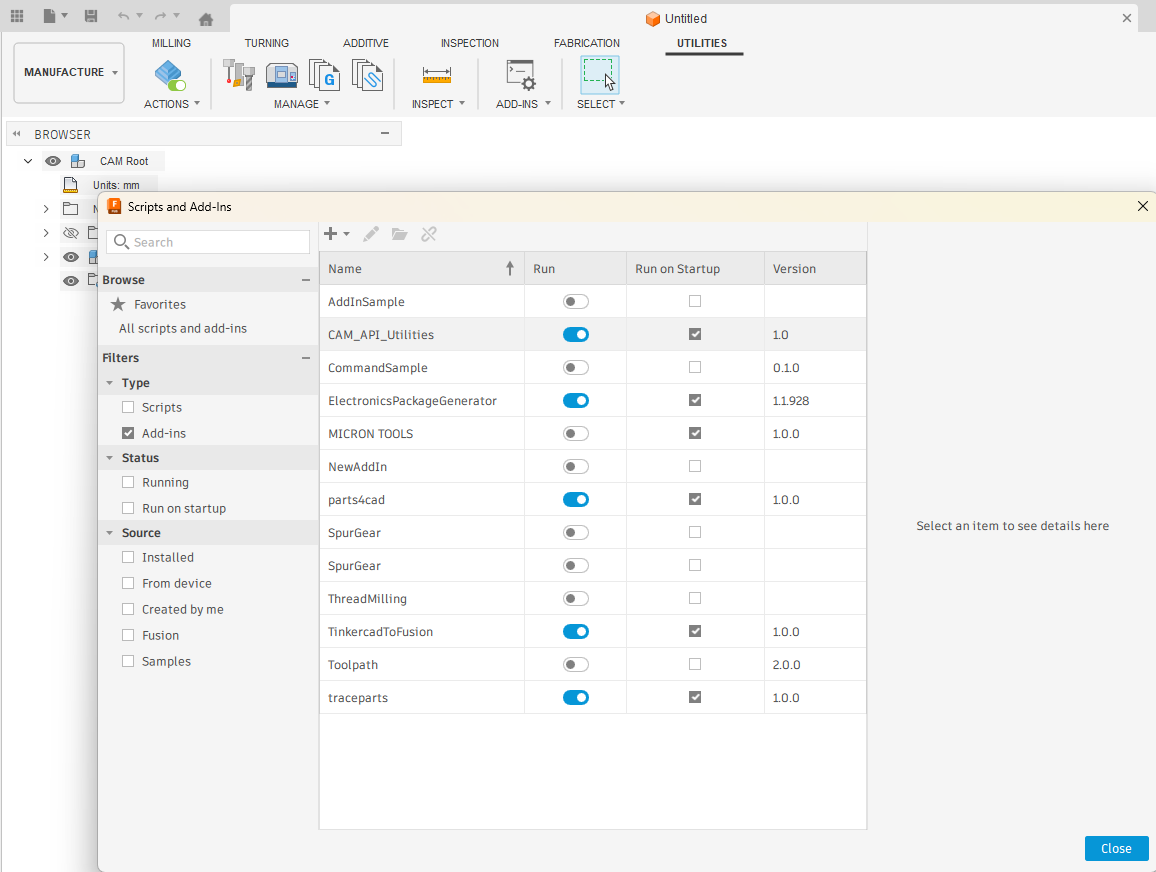Collapse the Filters section

tap(306, 358)
